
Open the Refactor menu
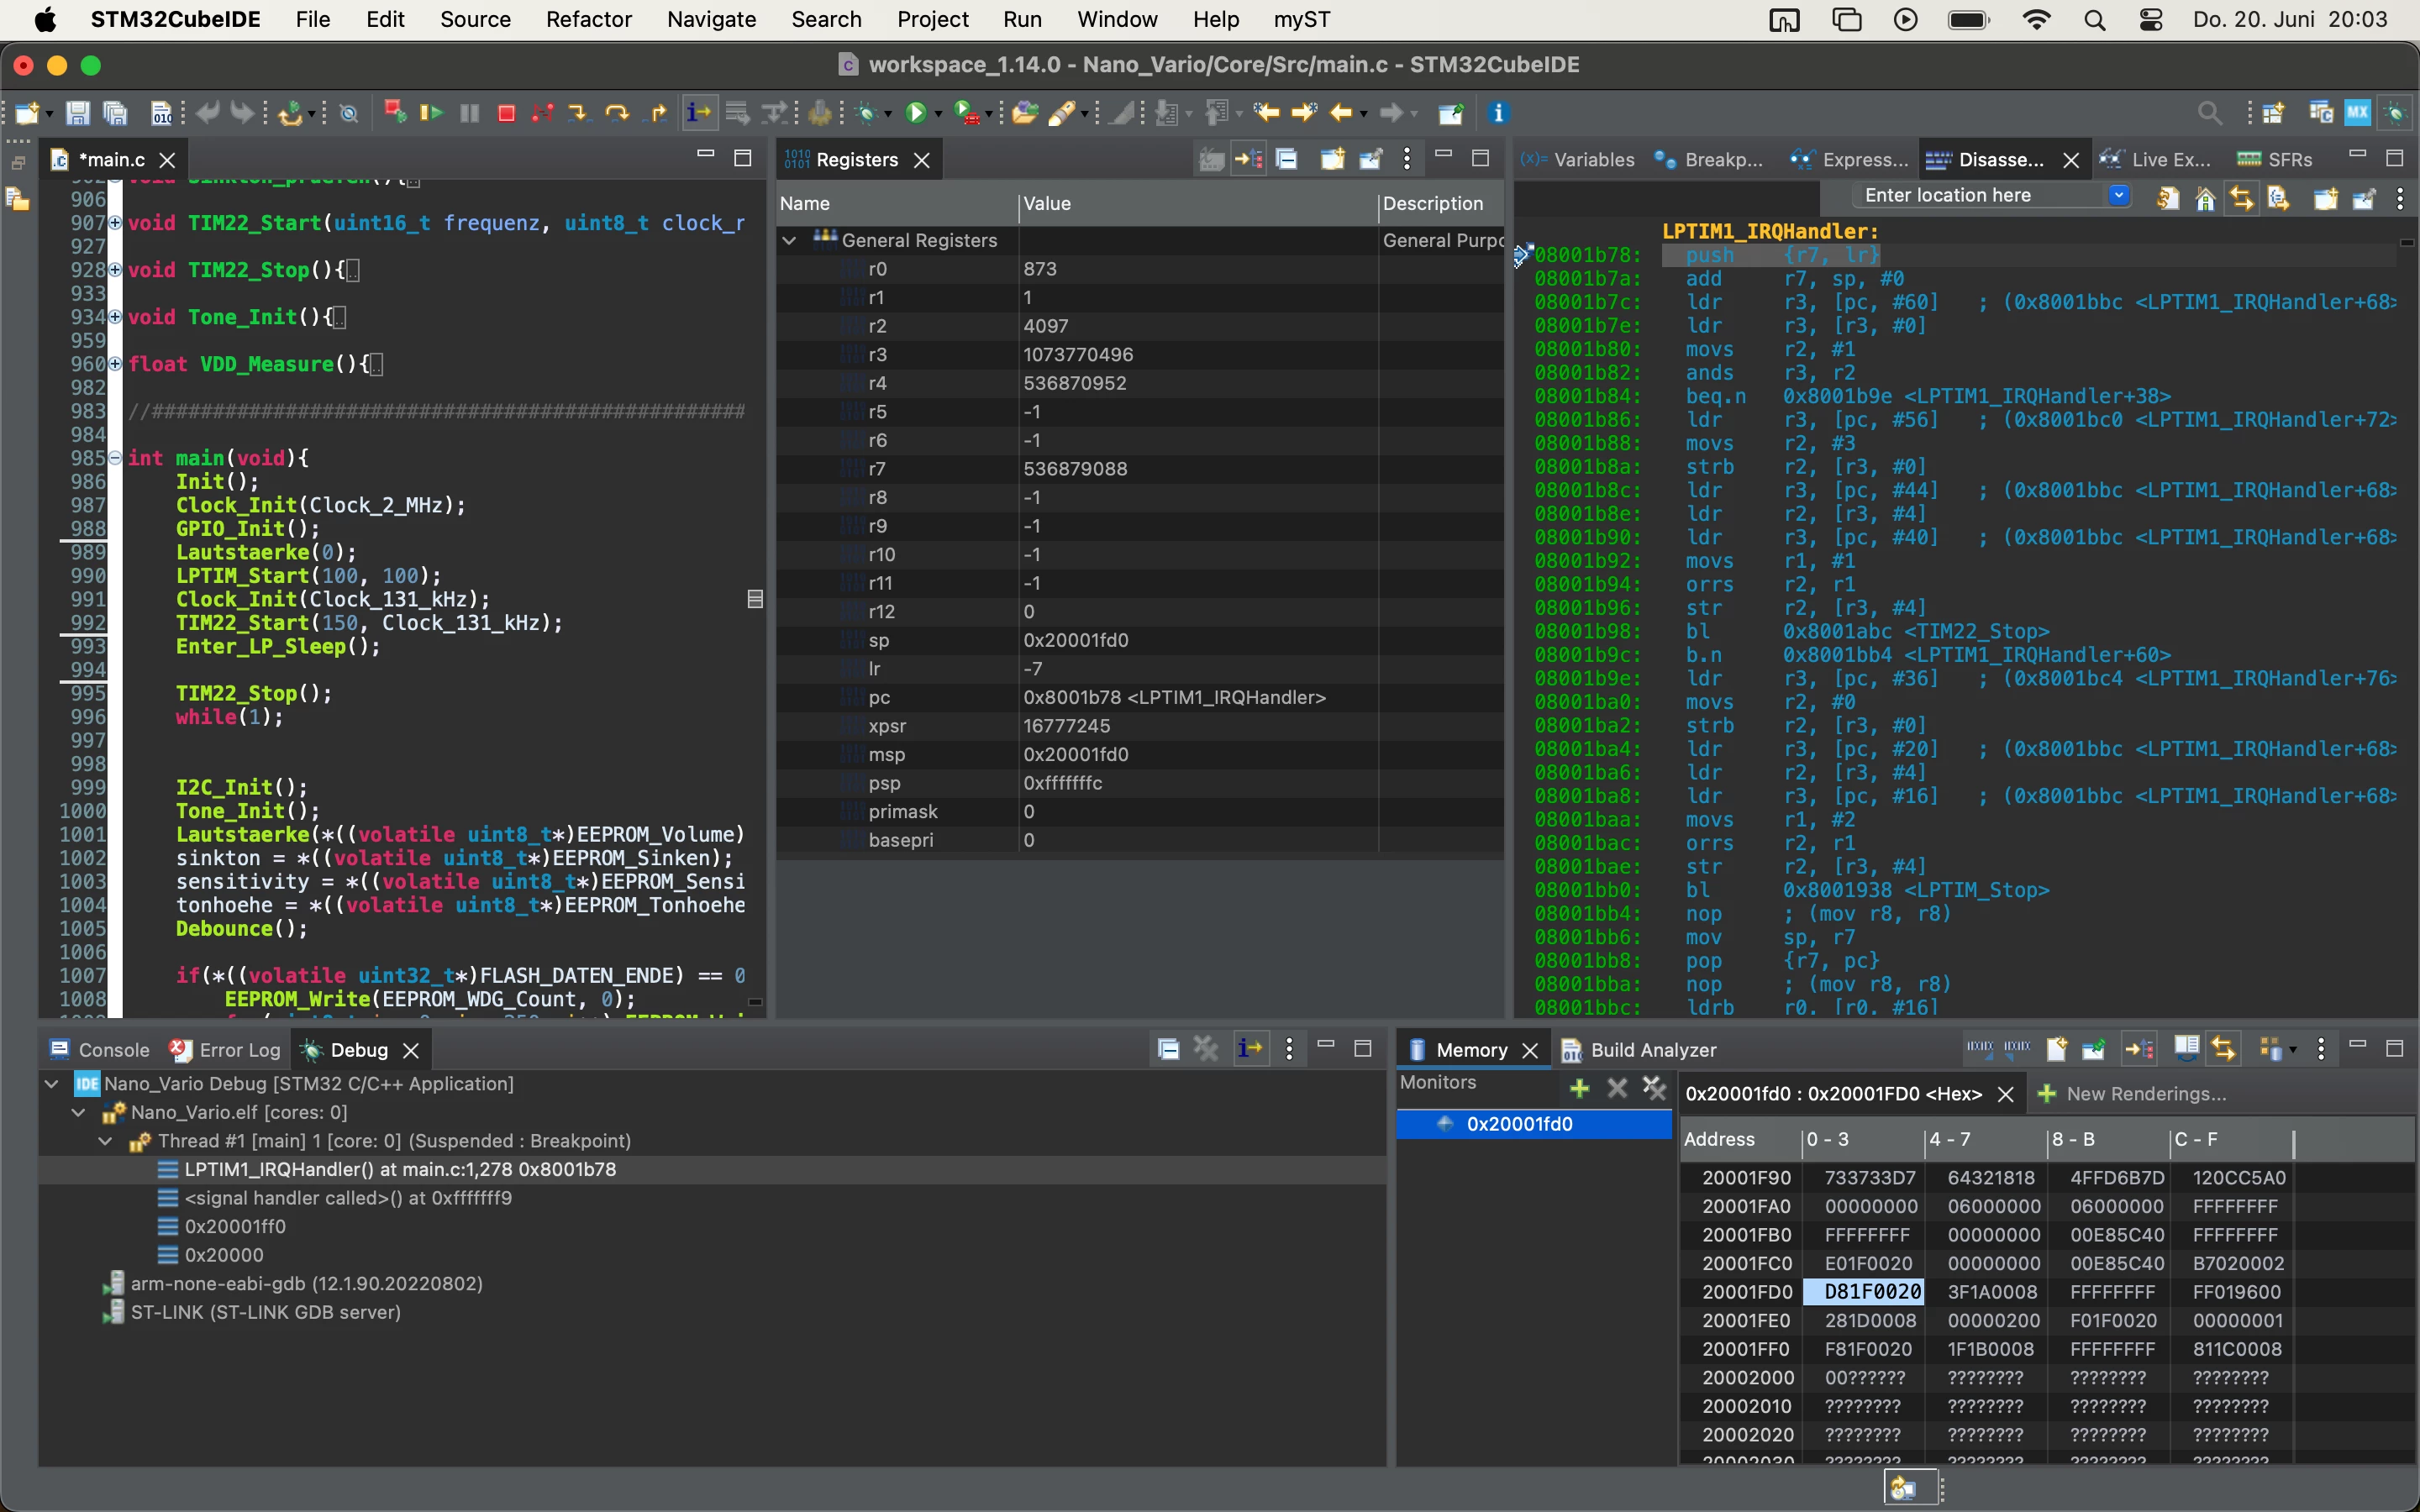(588, 19)
